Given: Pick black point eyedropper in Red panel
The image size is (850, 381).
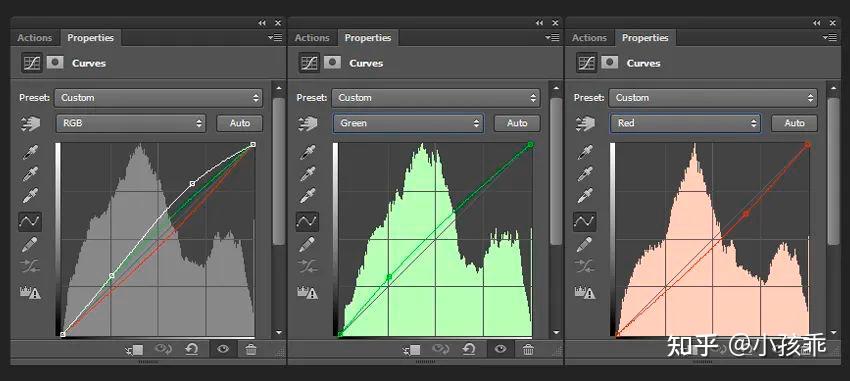Looking at the screenshot, I should [585, 153].
